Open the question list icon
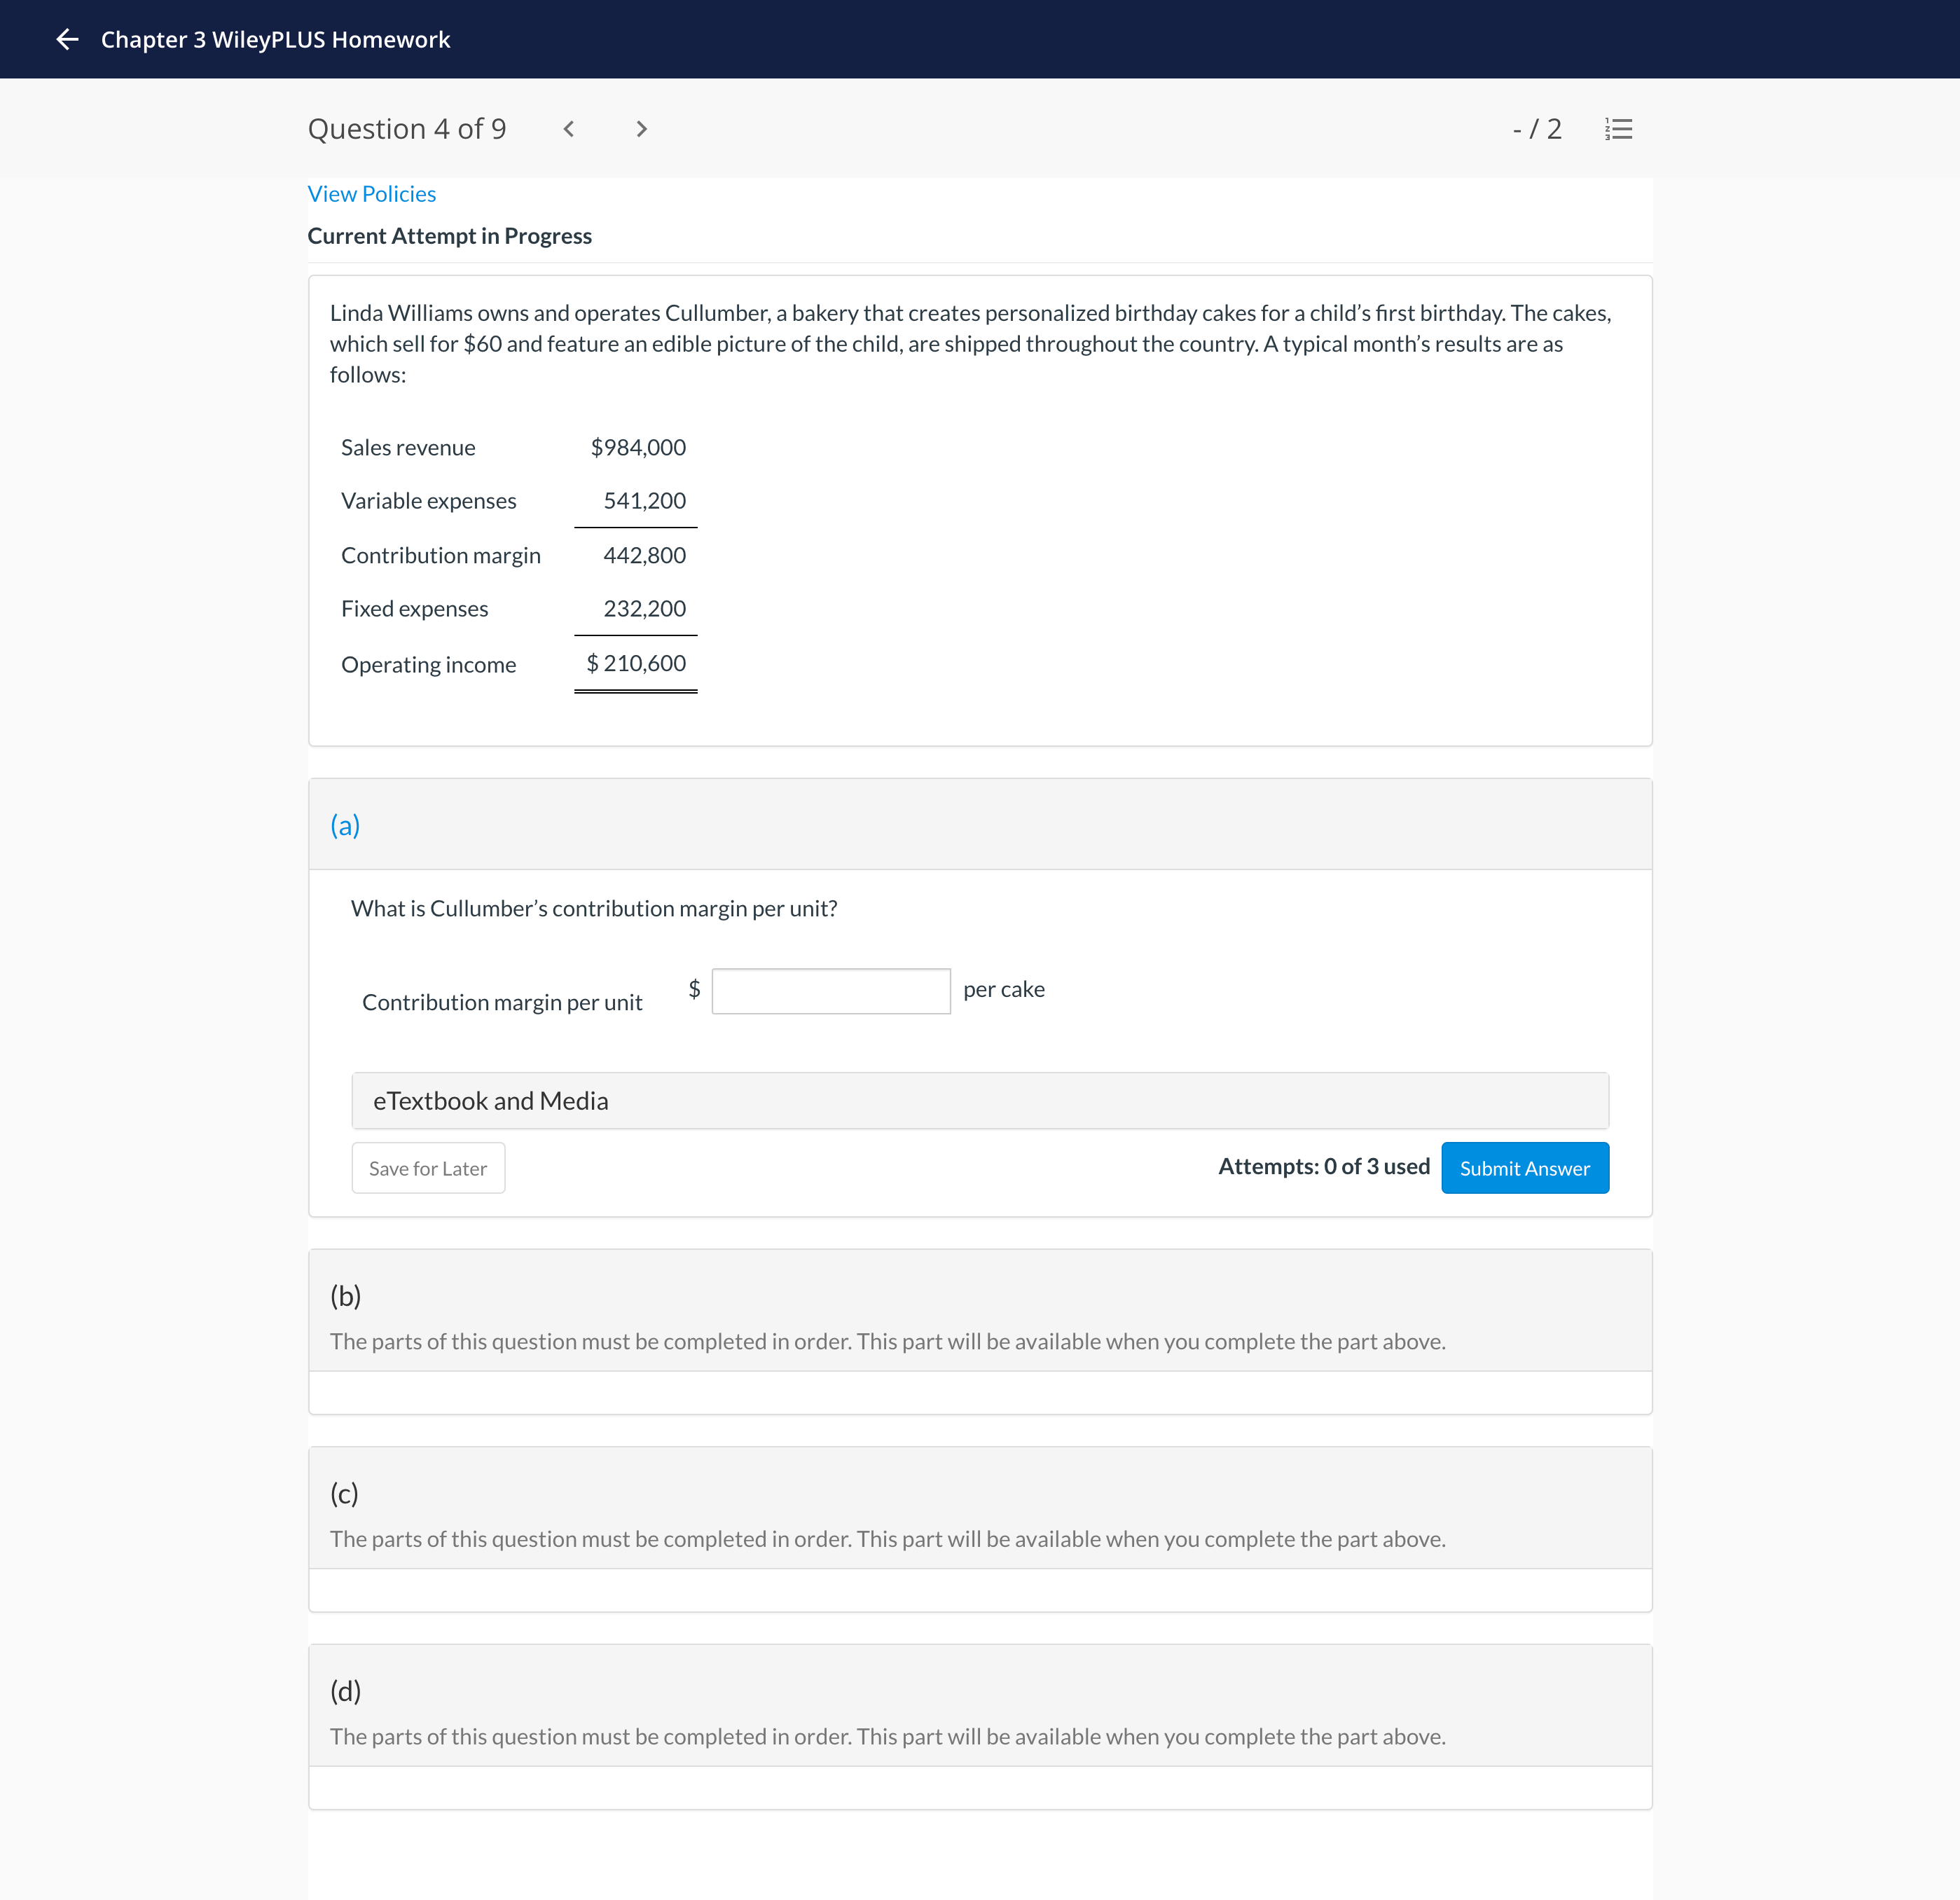The height and width of the screenshot is (1900, 1960). pos(1618,129)
